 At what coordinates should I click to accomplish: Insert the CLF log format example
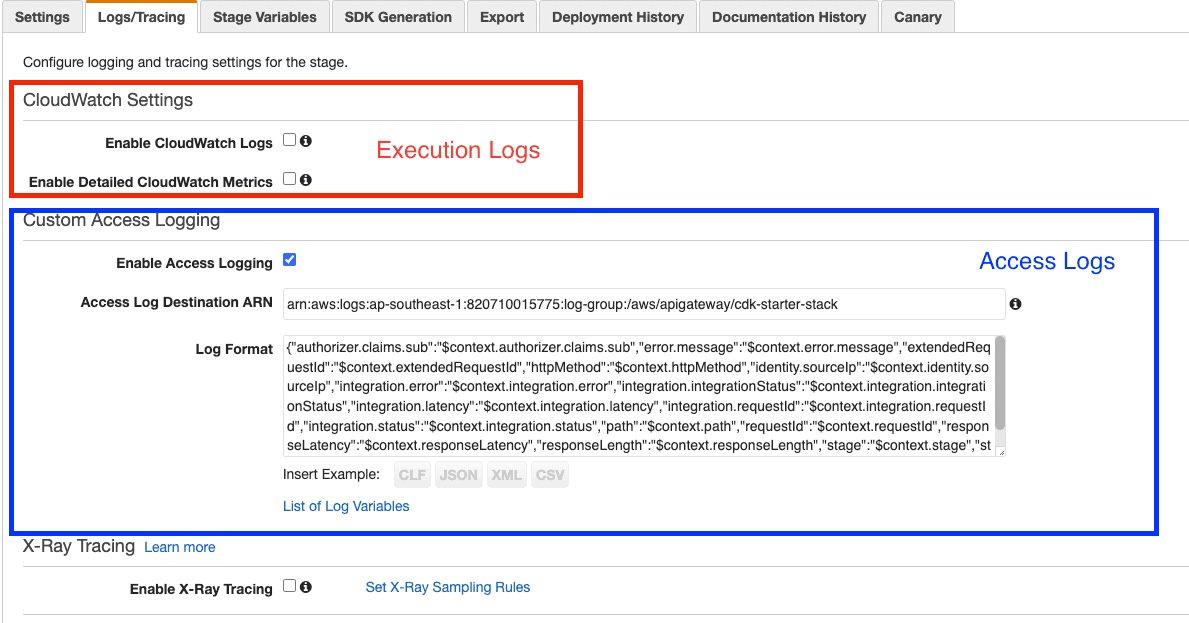pos(411,474)
